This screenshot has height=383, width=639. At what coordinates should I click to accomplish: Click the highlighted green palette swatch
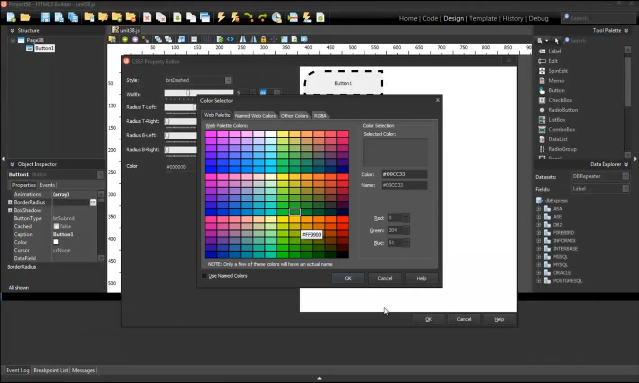click(x=295, y=212)
